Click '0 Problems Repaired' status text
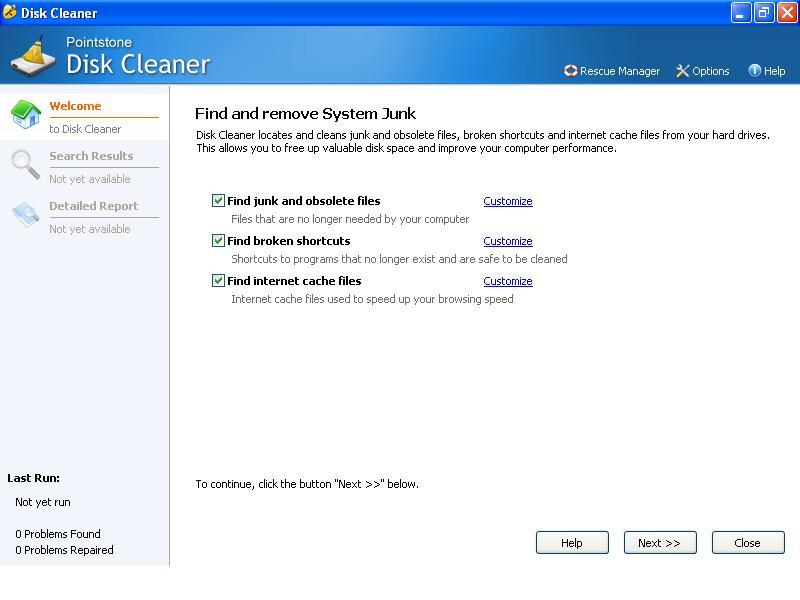The height and width of the screenshot is (600, 800). (x=64, y=550)
